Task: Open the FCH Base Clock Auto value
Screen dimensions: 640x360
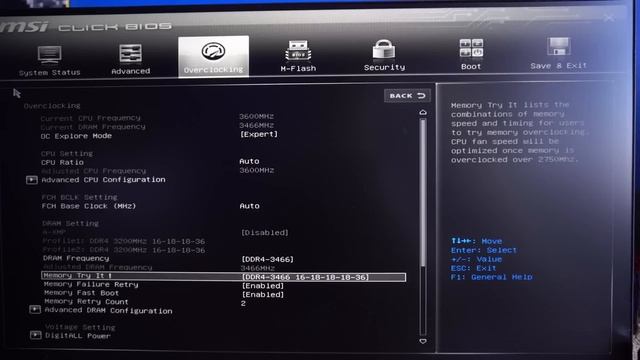Action: click(249, 206)
